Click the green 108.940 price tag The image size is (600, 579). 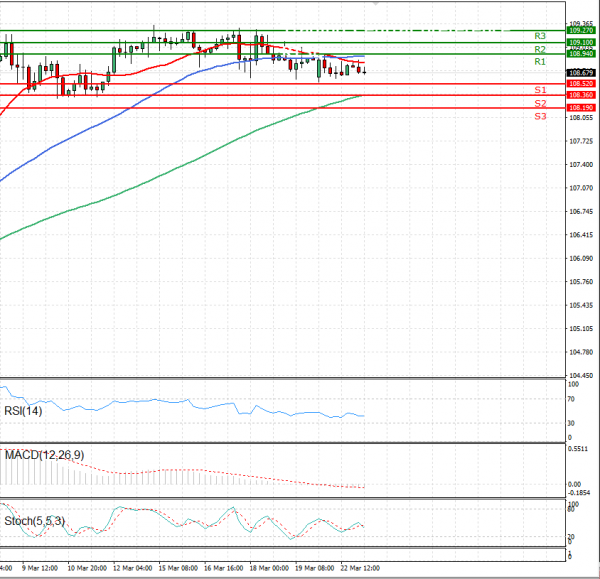tap(580, 54)
